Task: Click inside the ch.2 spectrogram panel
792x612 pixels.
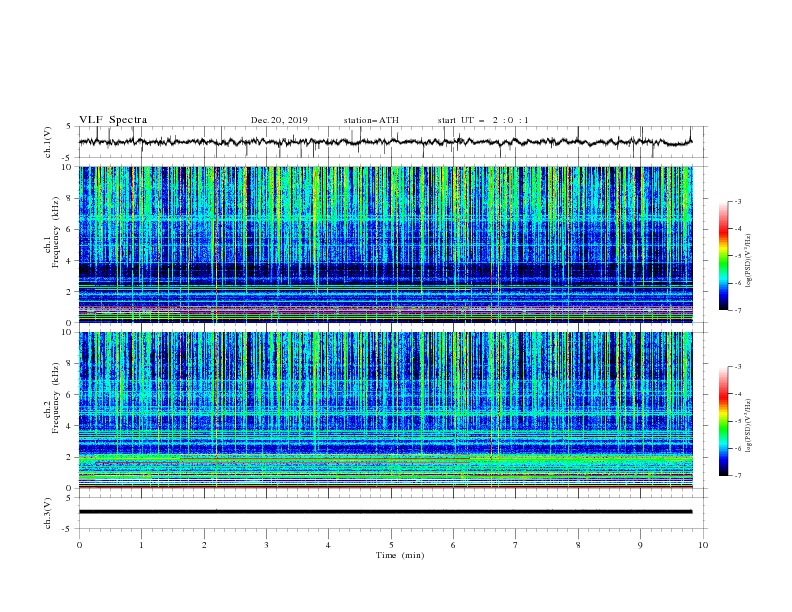Action: (x=385, y=410)
